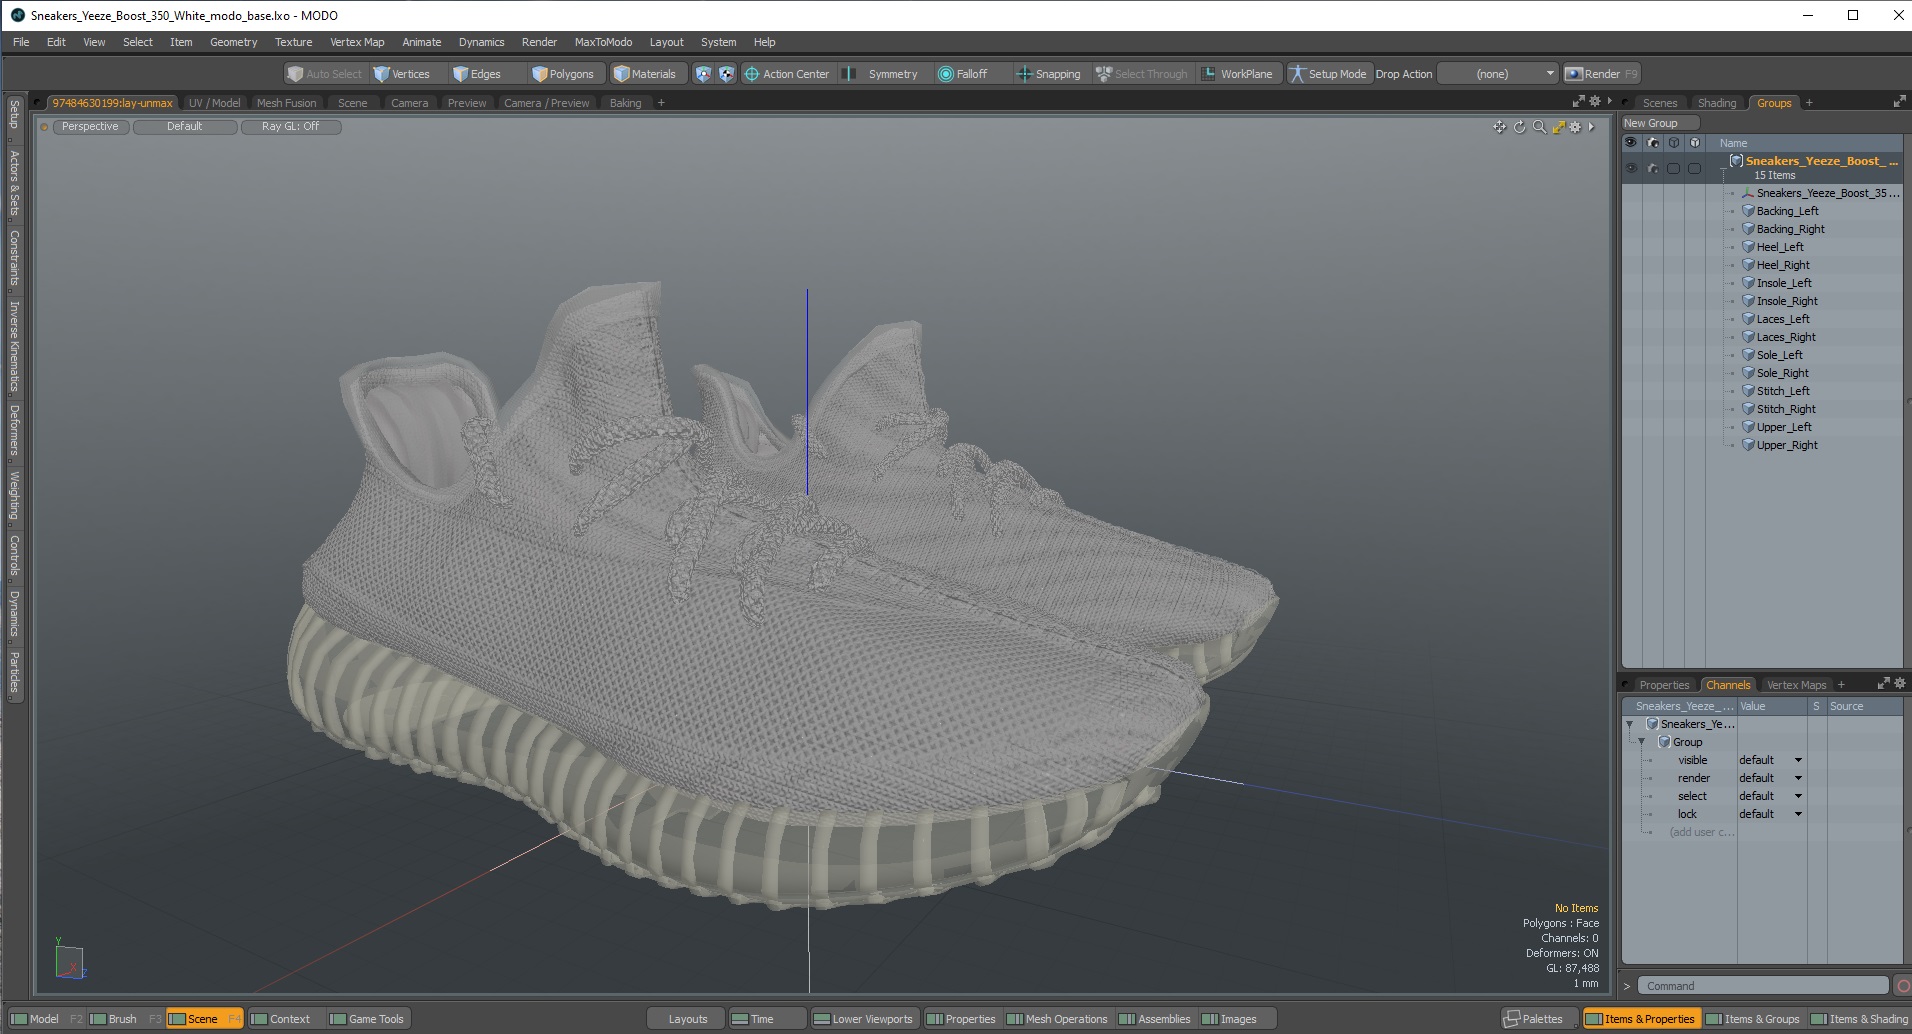Select Vertices selection mode
The image size is (1912, 1034).
tap(401, 74)
